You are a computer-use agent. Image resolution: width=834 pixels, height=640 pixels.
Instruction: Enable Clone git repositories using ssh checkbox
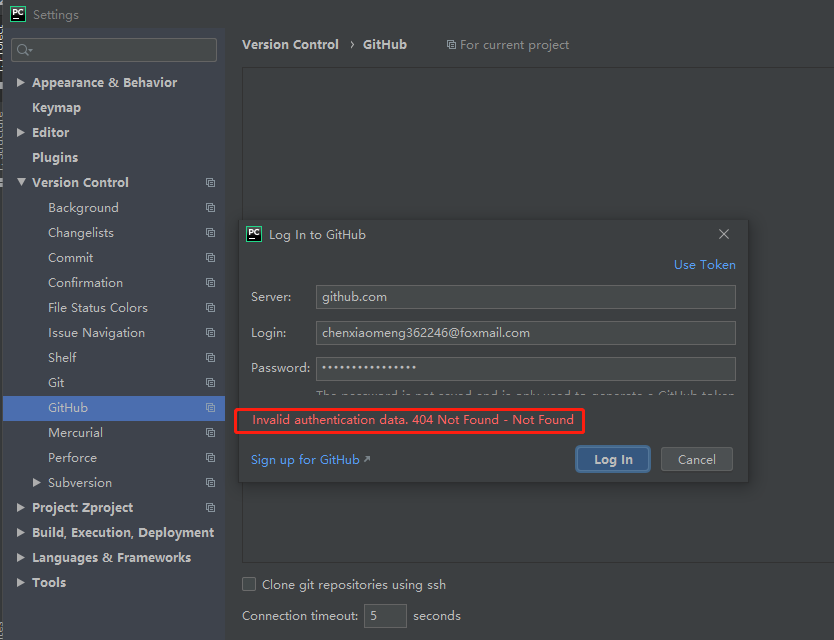tap(249, 584)
